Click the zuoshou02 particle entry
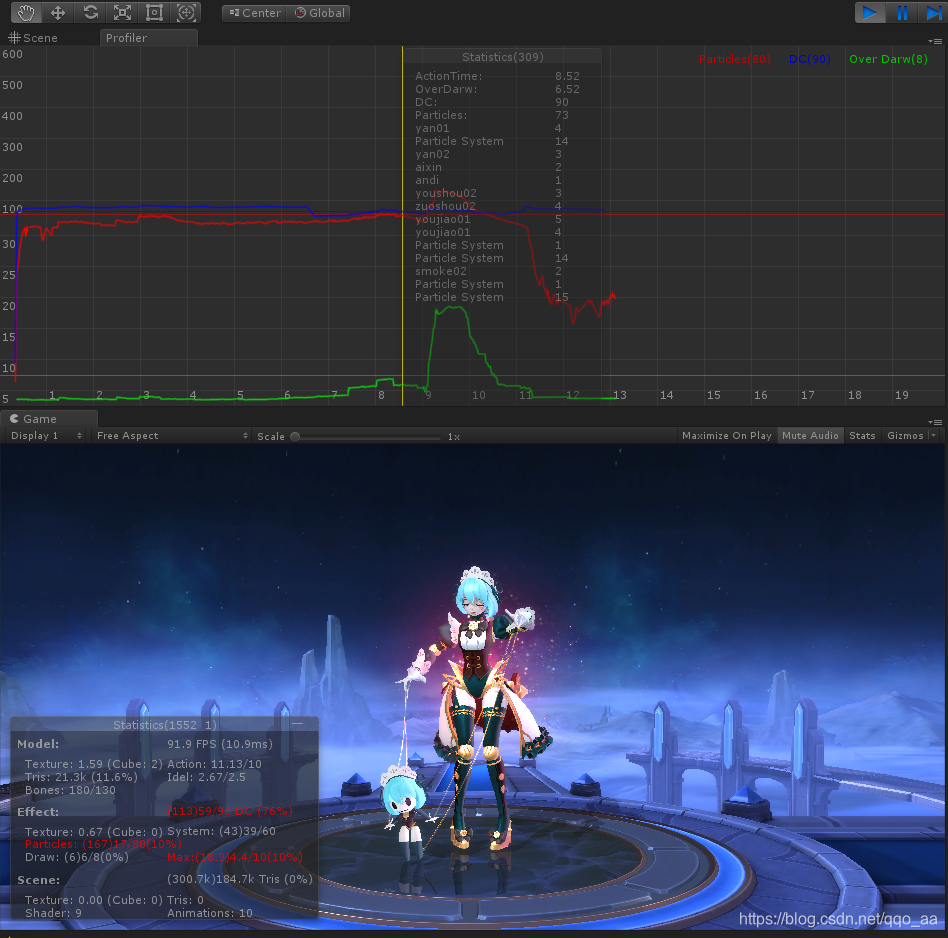 (x=489, y=206)
